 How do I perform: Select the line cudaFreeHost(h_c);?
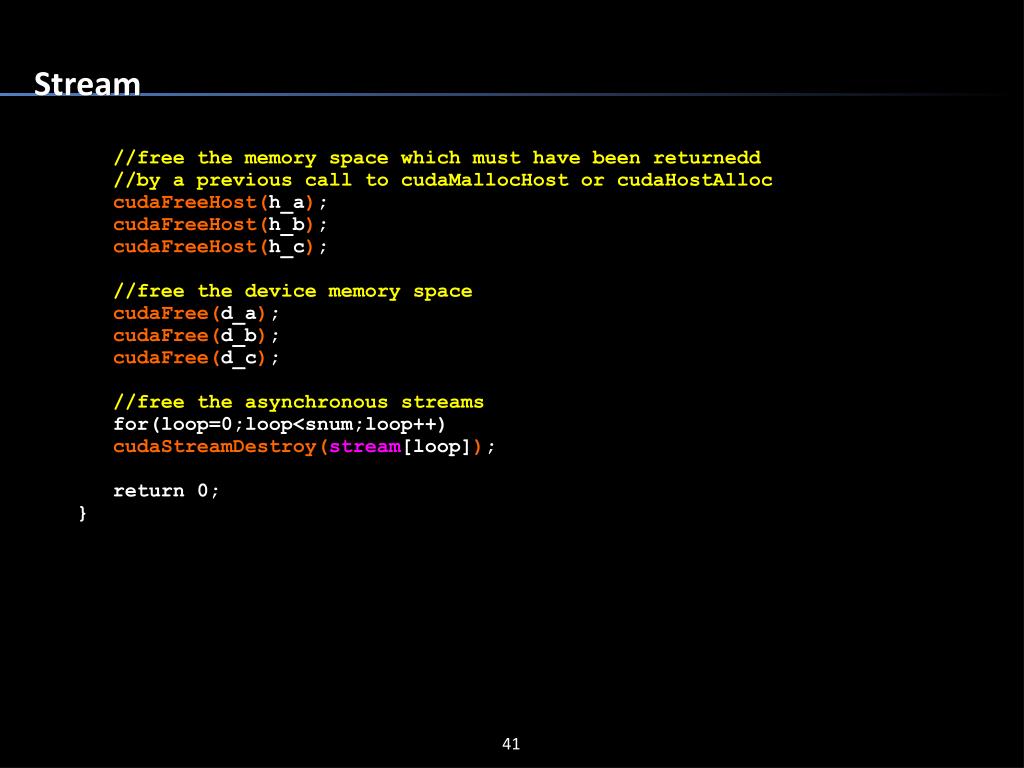(x=220, y=248)
